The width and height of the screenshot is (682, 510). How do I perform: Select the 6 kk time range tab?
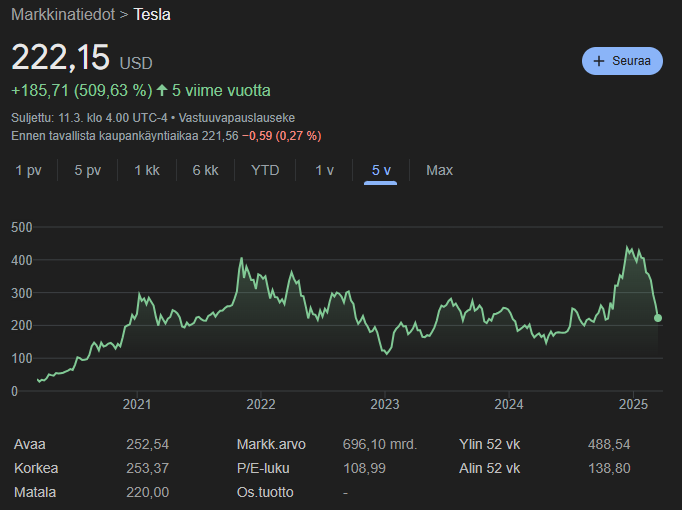(x=205, y=170)
